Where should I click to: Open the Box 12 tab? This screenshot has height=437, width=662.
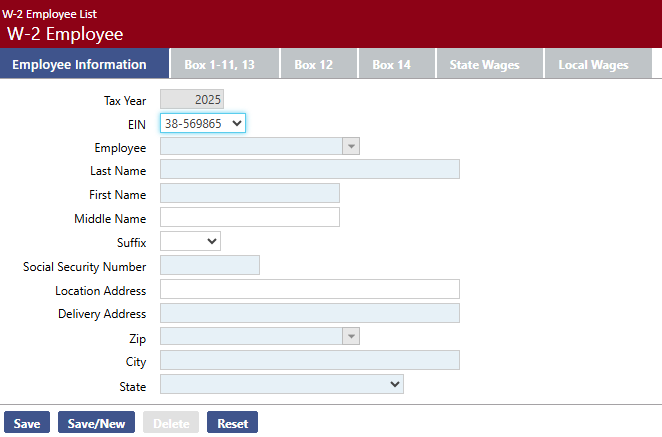pyautogui.click(x=313, y=65)
